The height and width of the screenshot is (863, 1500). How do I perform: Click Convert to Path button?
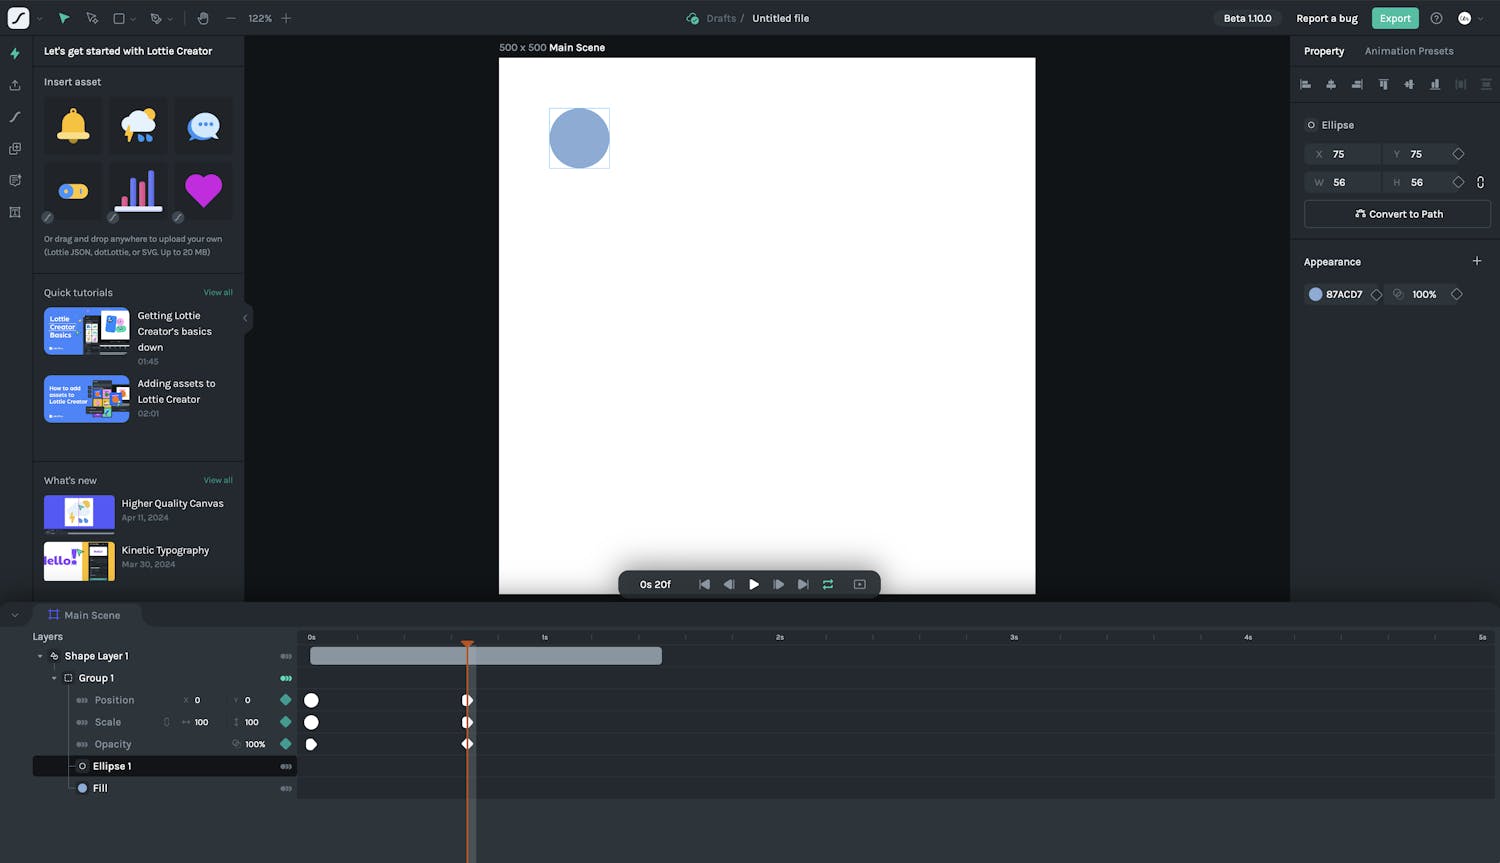1397,214
